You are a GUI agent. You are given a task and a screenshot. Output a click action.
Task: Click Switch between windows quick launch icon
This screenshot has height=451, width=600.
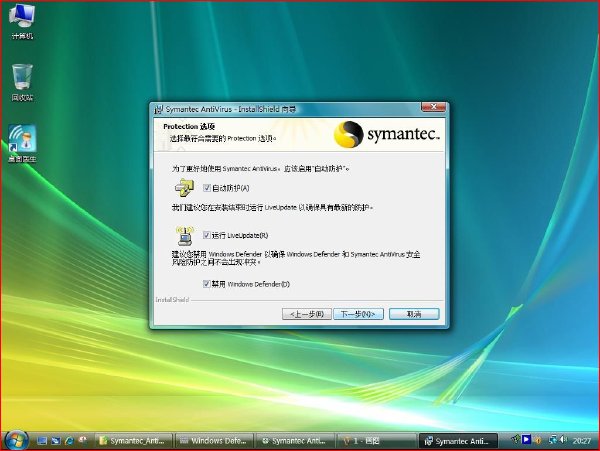[56, 441]
